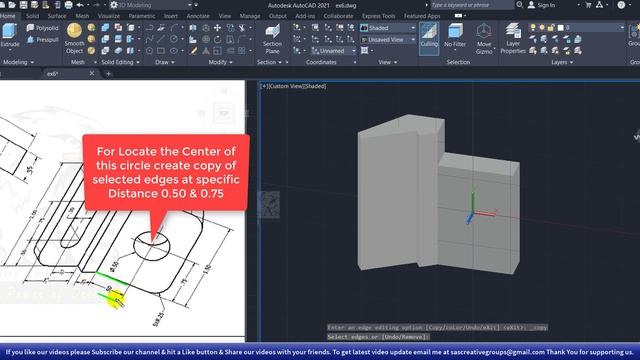
Task: Choose the Polysolid tool
Action: [x=42, y=28]
